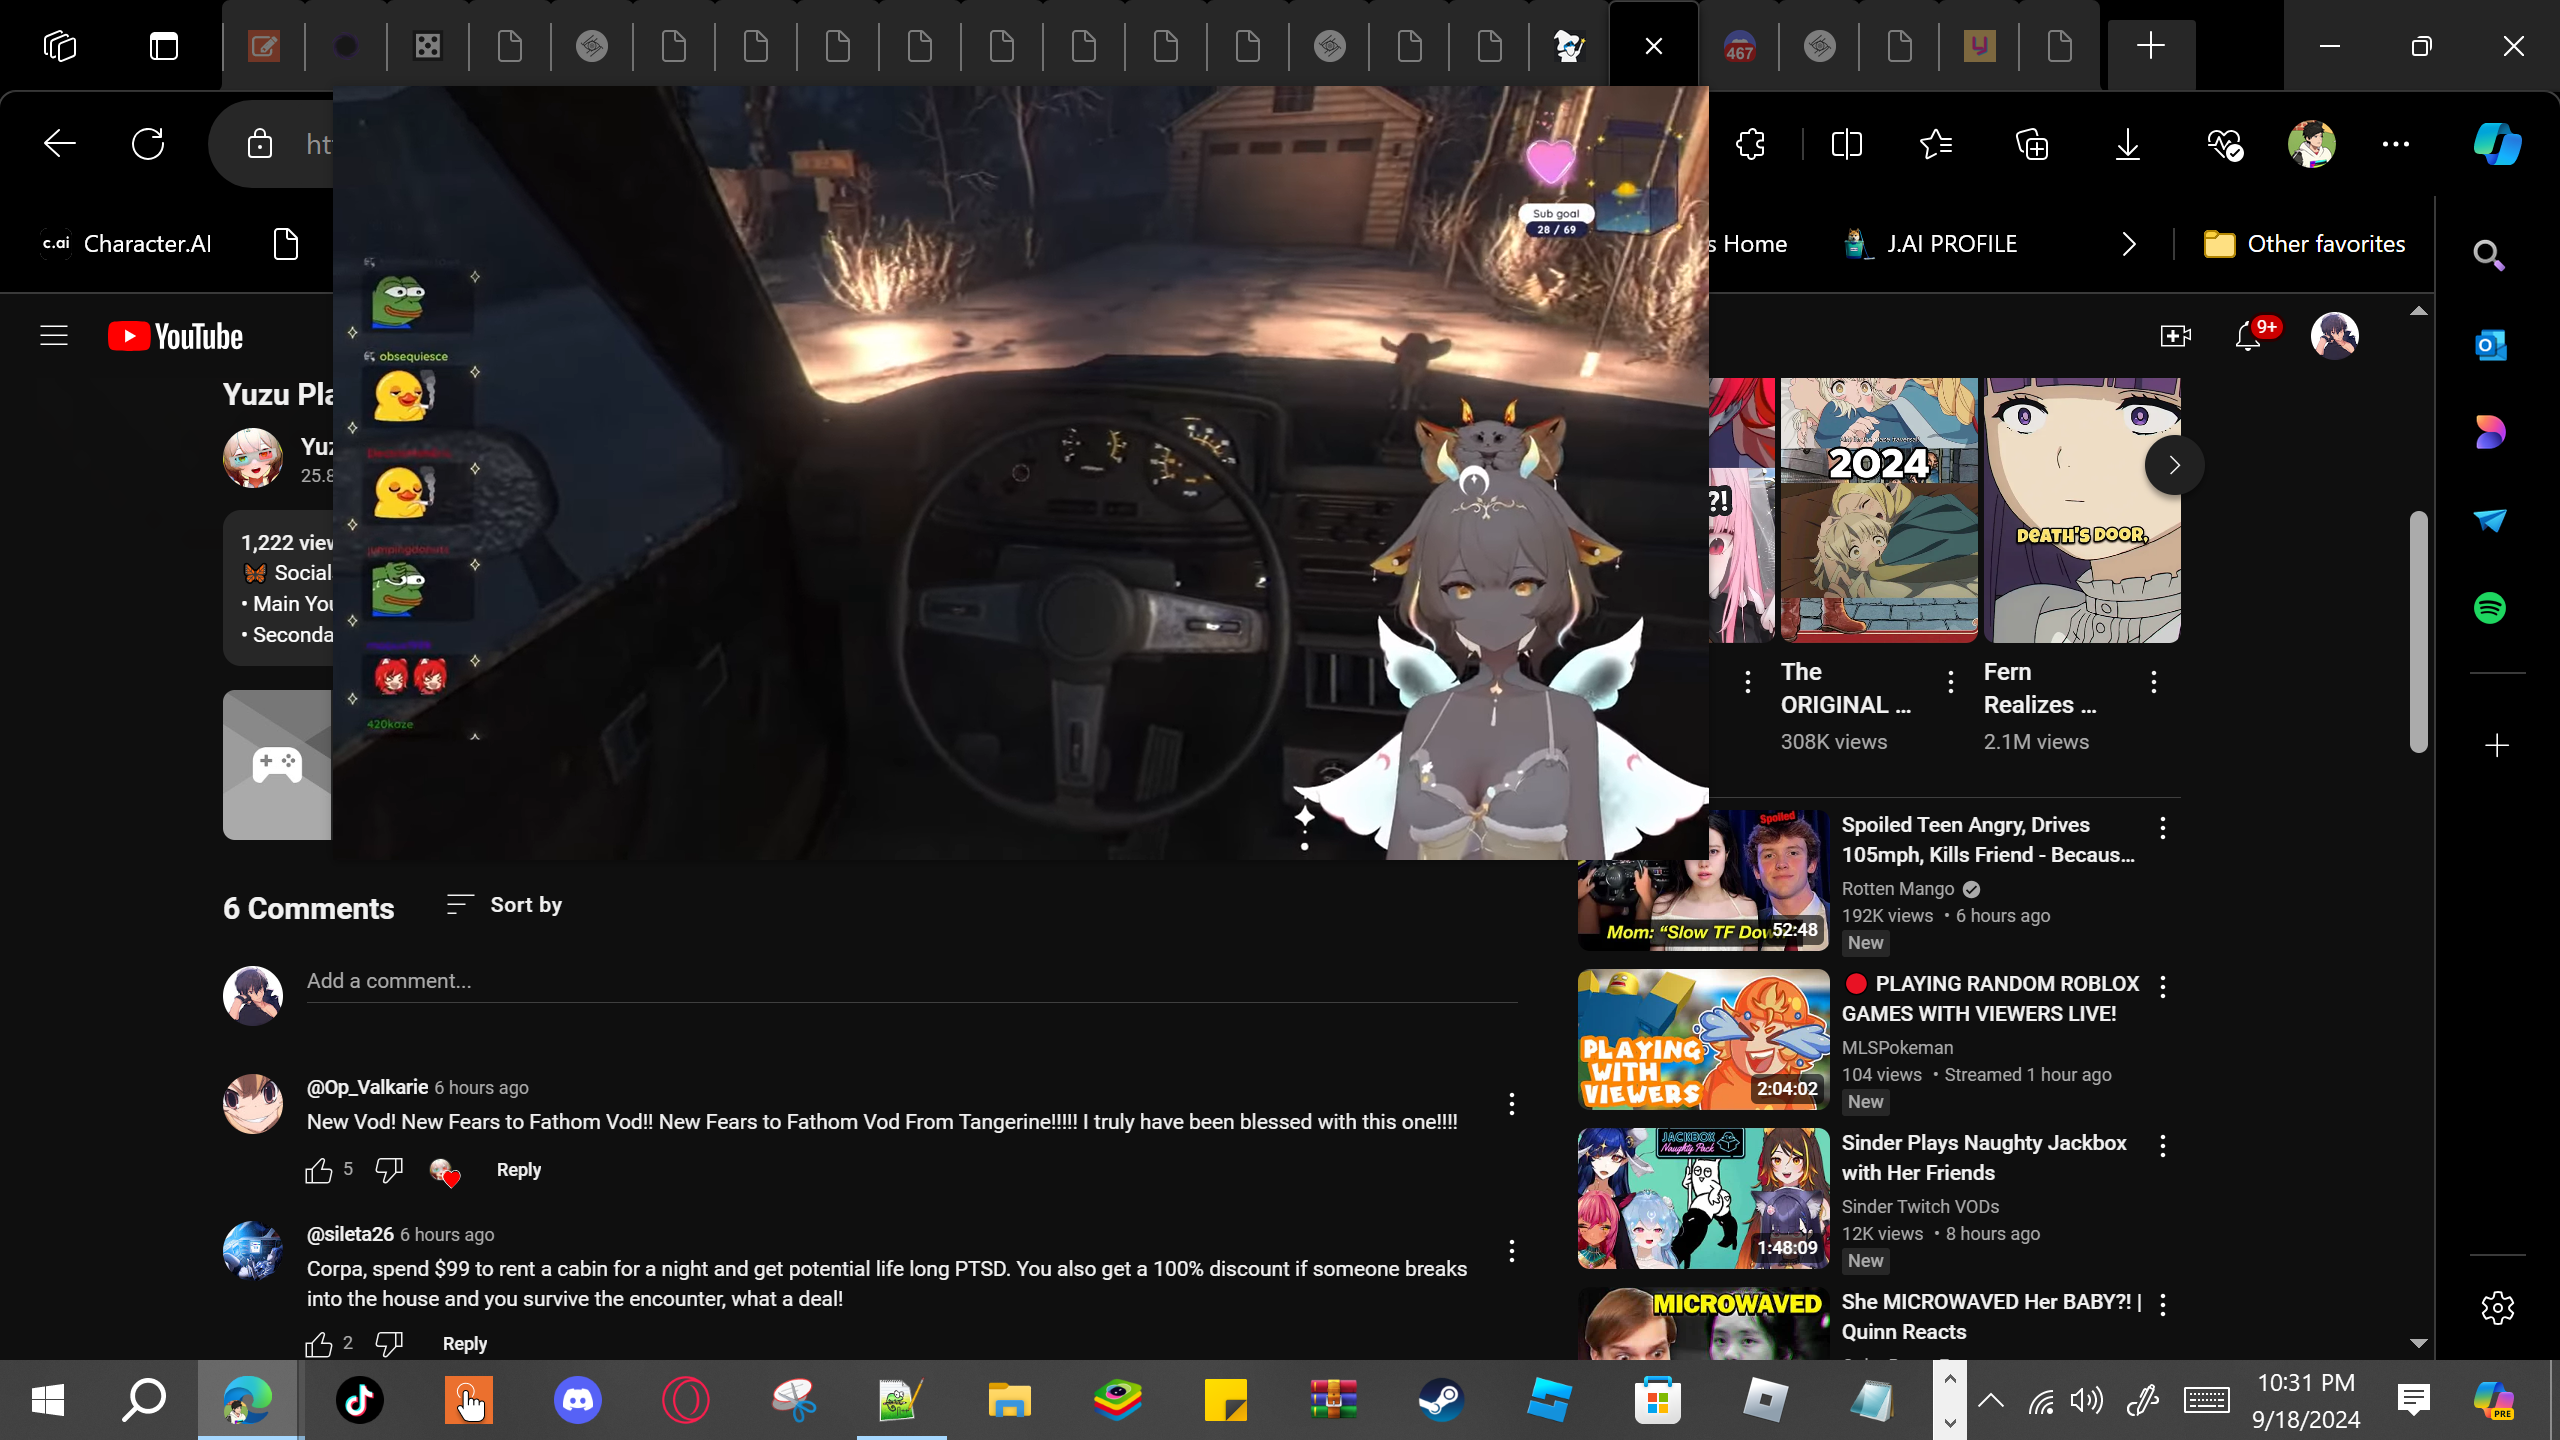The width and height of the screenshot is (2560, 1440).
Task: Like the @sileta26 comment
Action: coord(319,1343)
